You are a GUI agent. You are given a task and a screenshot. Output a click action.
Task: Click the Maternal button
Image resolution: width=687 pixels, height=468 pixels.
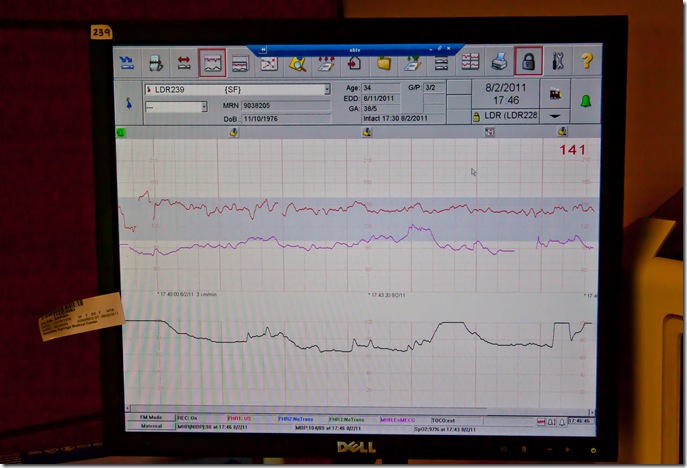coord(151,426)
